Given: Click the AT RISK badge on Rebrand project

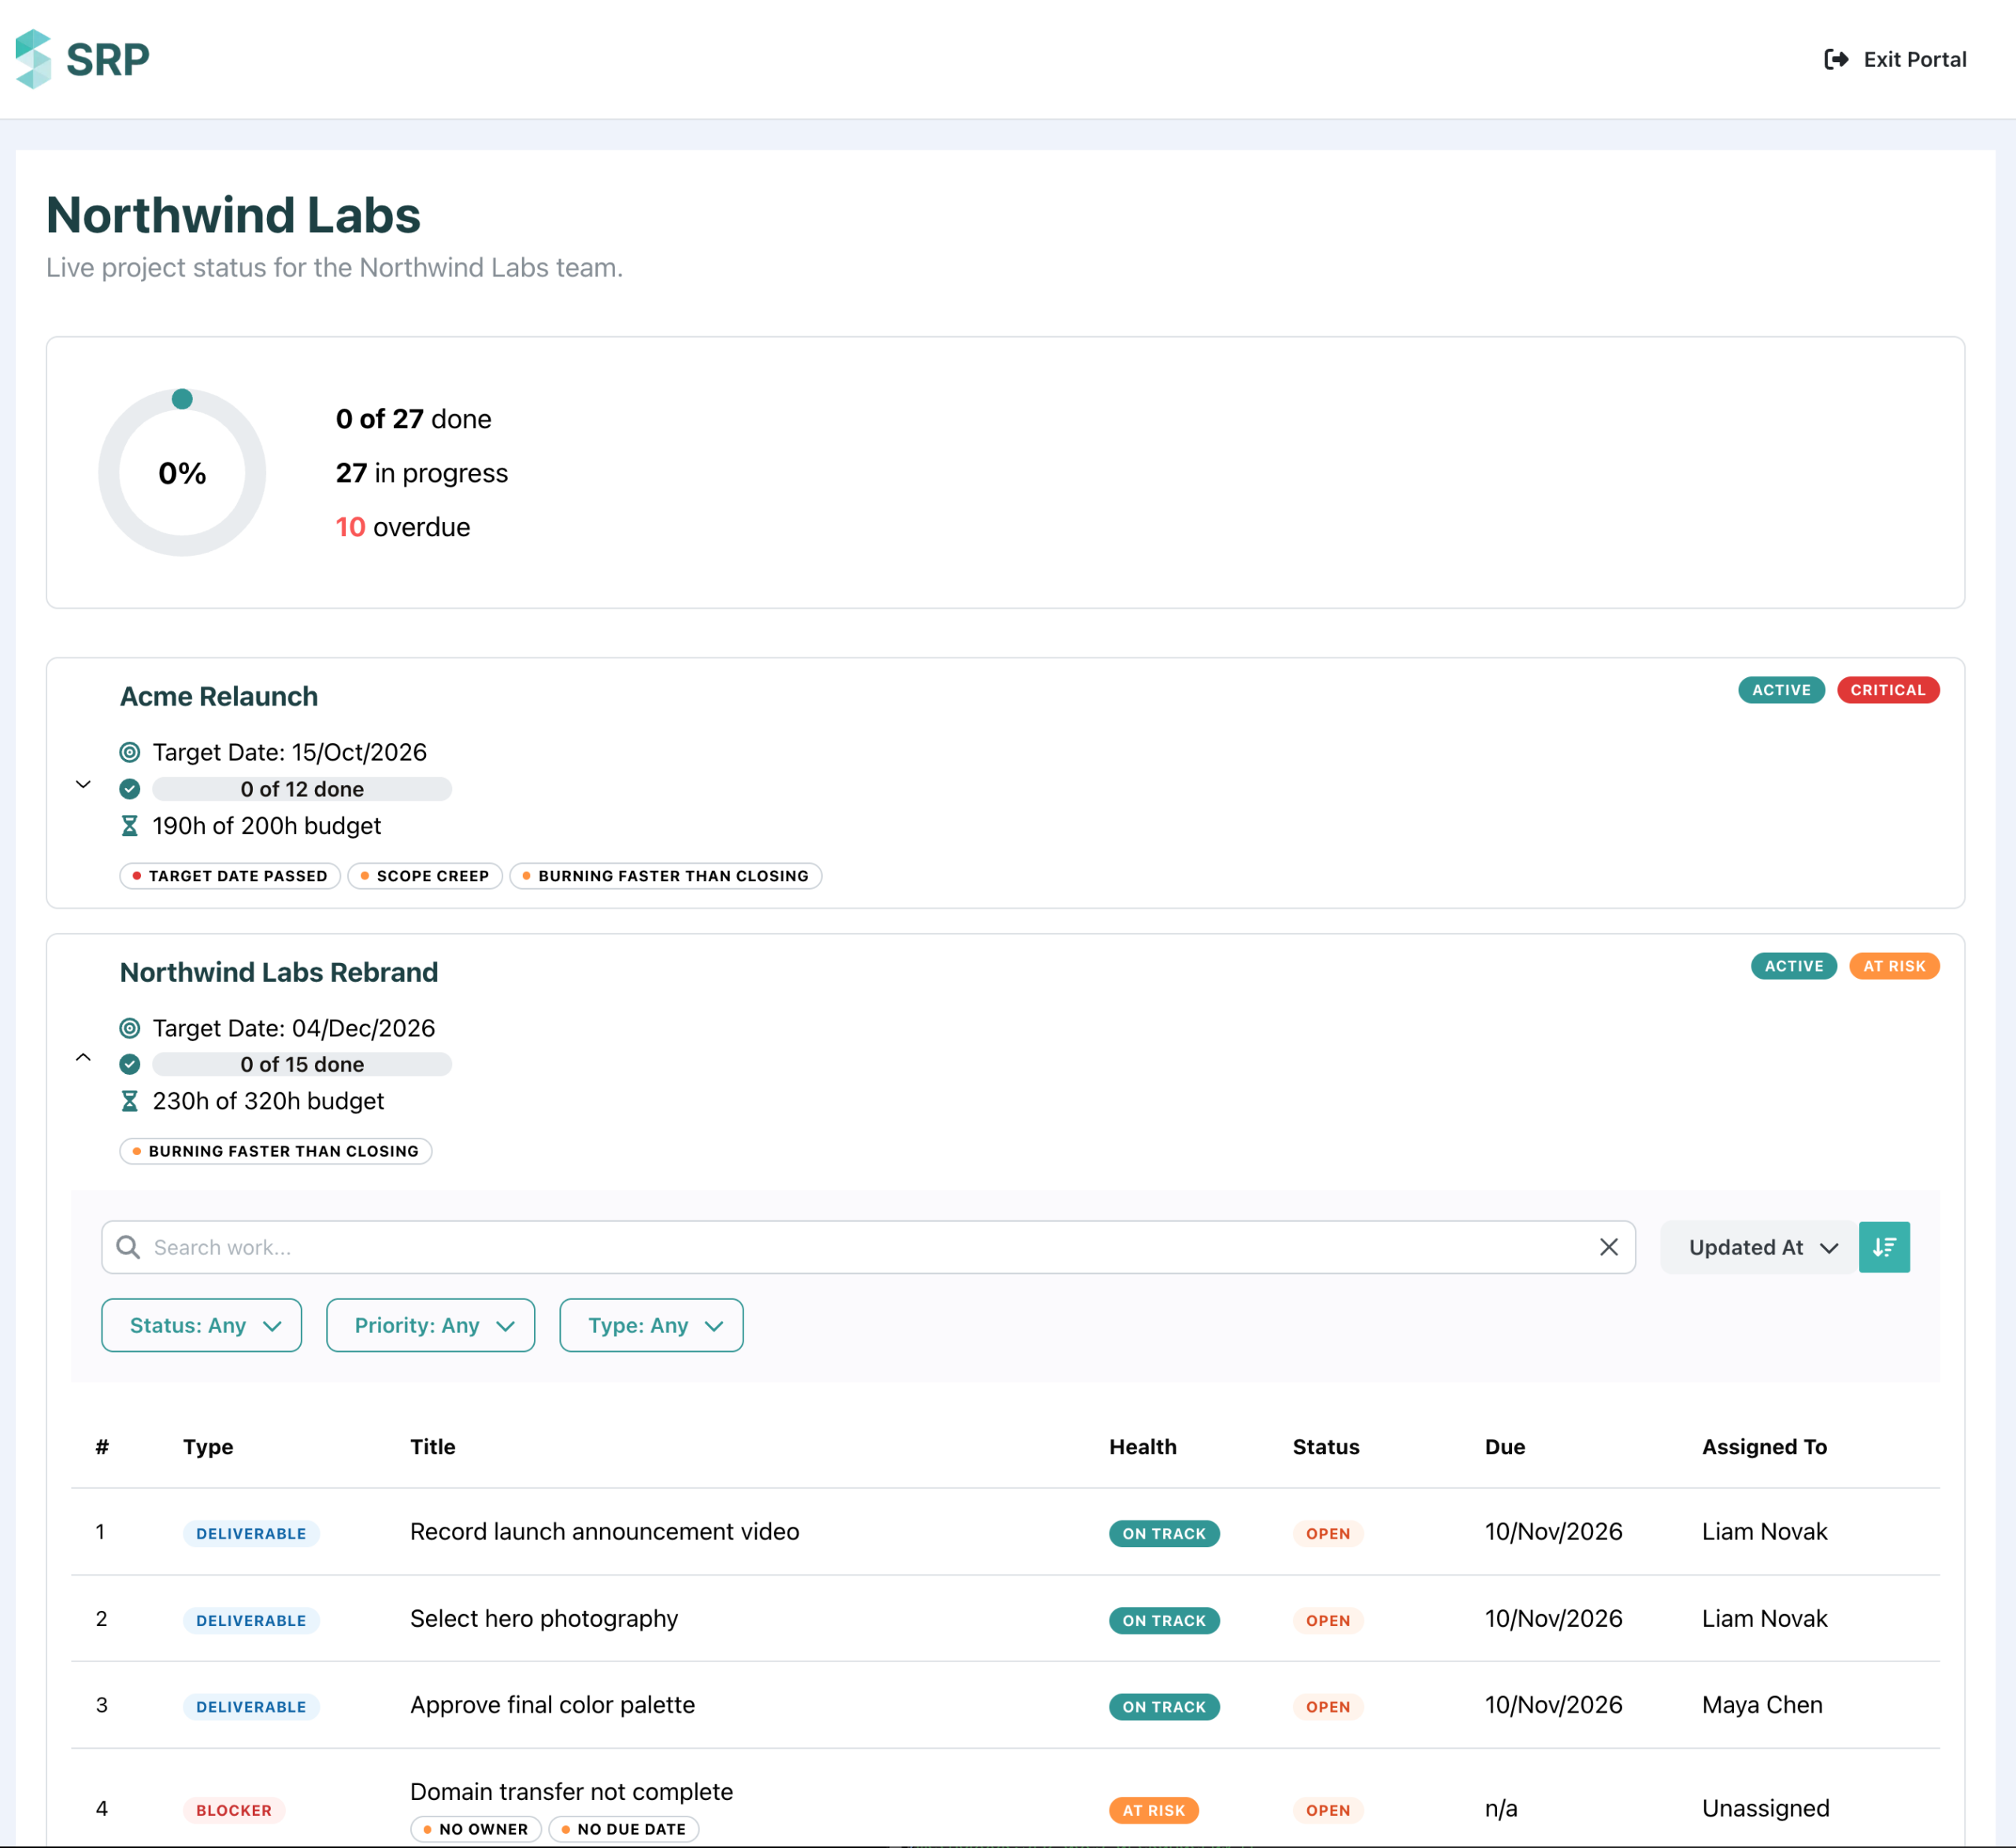Looking at the screenshot, I should [1893, 966].
